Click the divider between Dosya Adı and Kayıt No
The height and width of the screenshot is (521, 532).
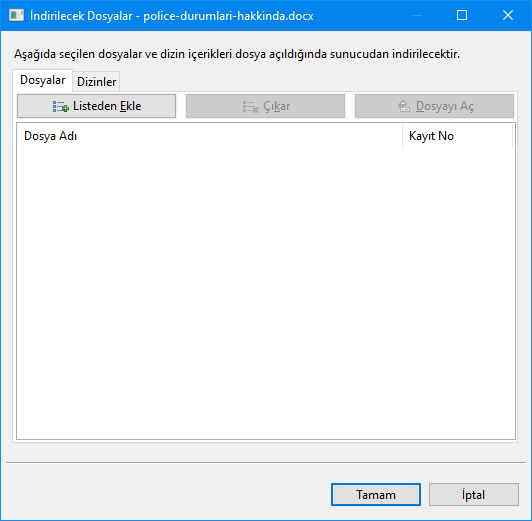[x=403, y=136]
